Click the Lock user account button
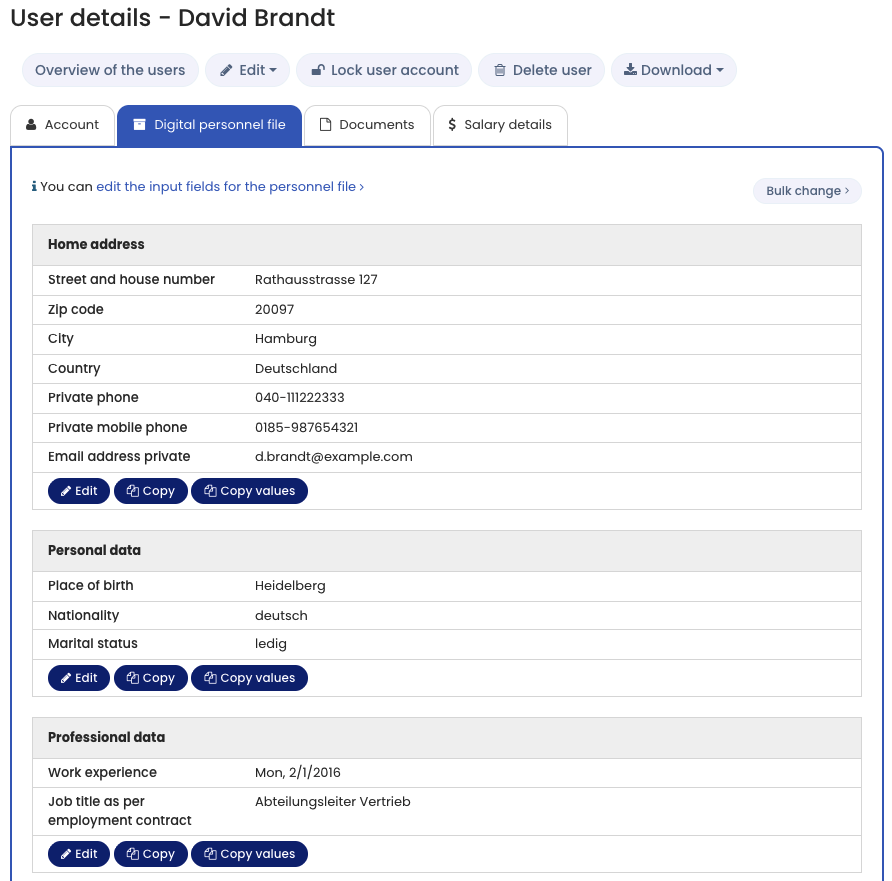892x881 pixels. point(384,70)
